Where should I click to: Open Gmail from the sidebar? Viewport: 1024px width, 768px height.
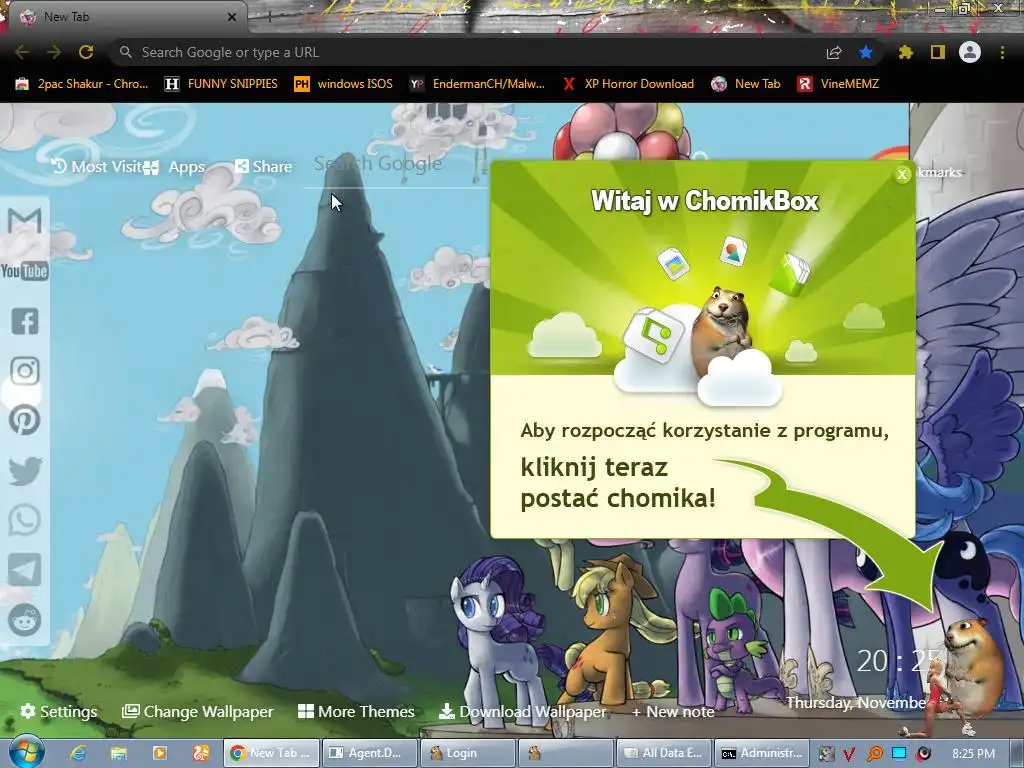tap(24, 221)
